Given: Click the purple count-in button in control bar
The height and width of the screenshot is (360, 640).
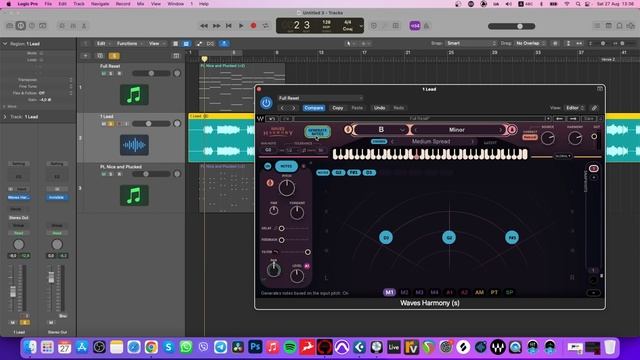Looking at the screenshot, I should pos(415,26).
